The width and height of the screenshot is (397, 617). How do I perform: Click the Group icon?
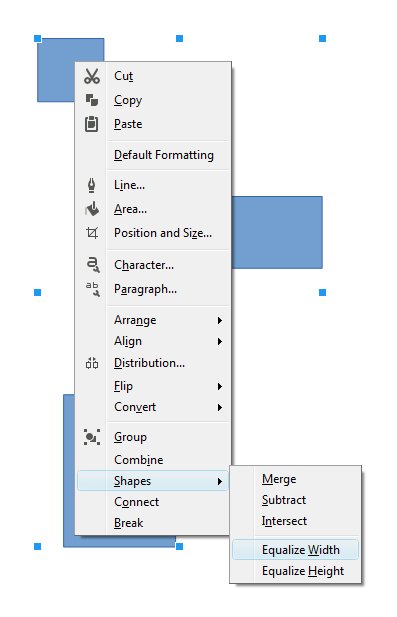pos(92,437)
